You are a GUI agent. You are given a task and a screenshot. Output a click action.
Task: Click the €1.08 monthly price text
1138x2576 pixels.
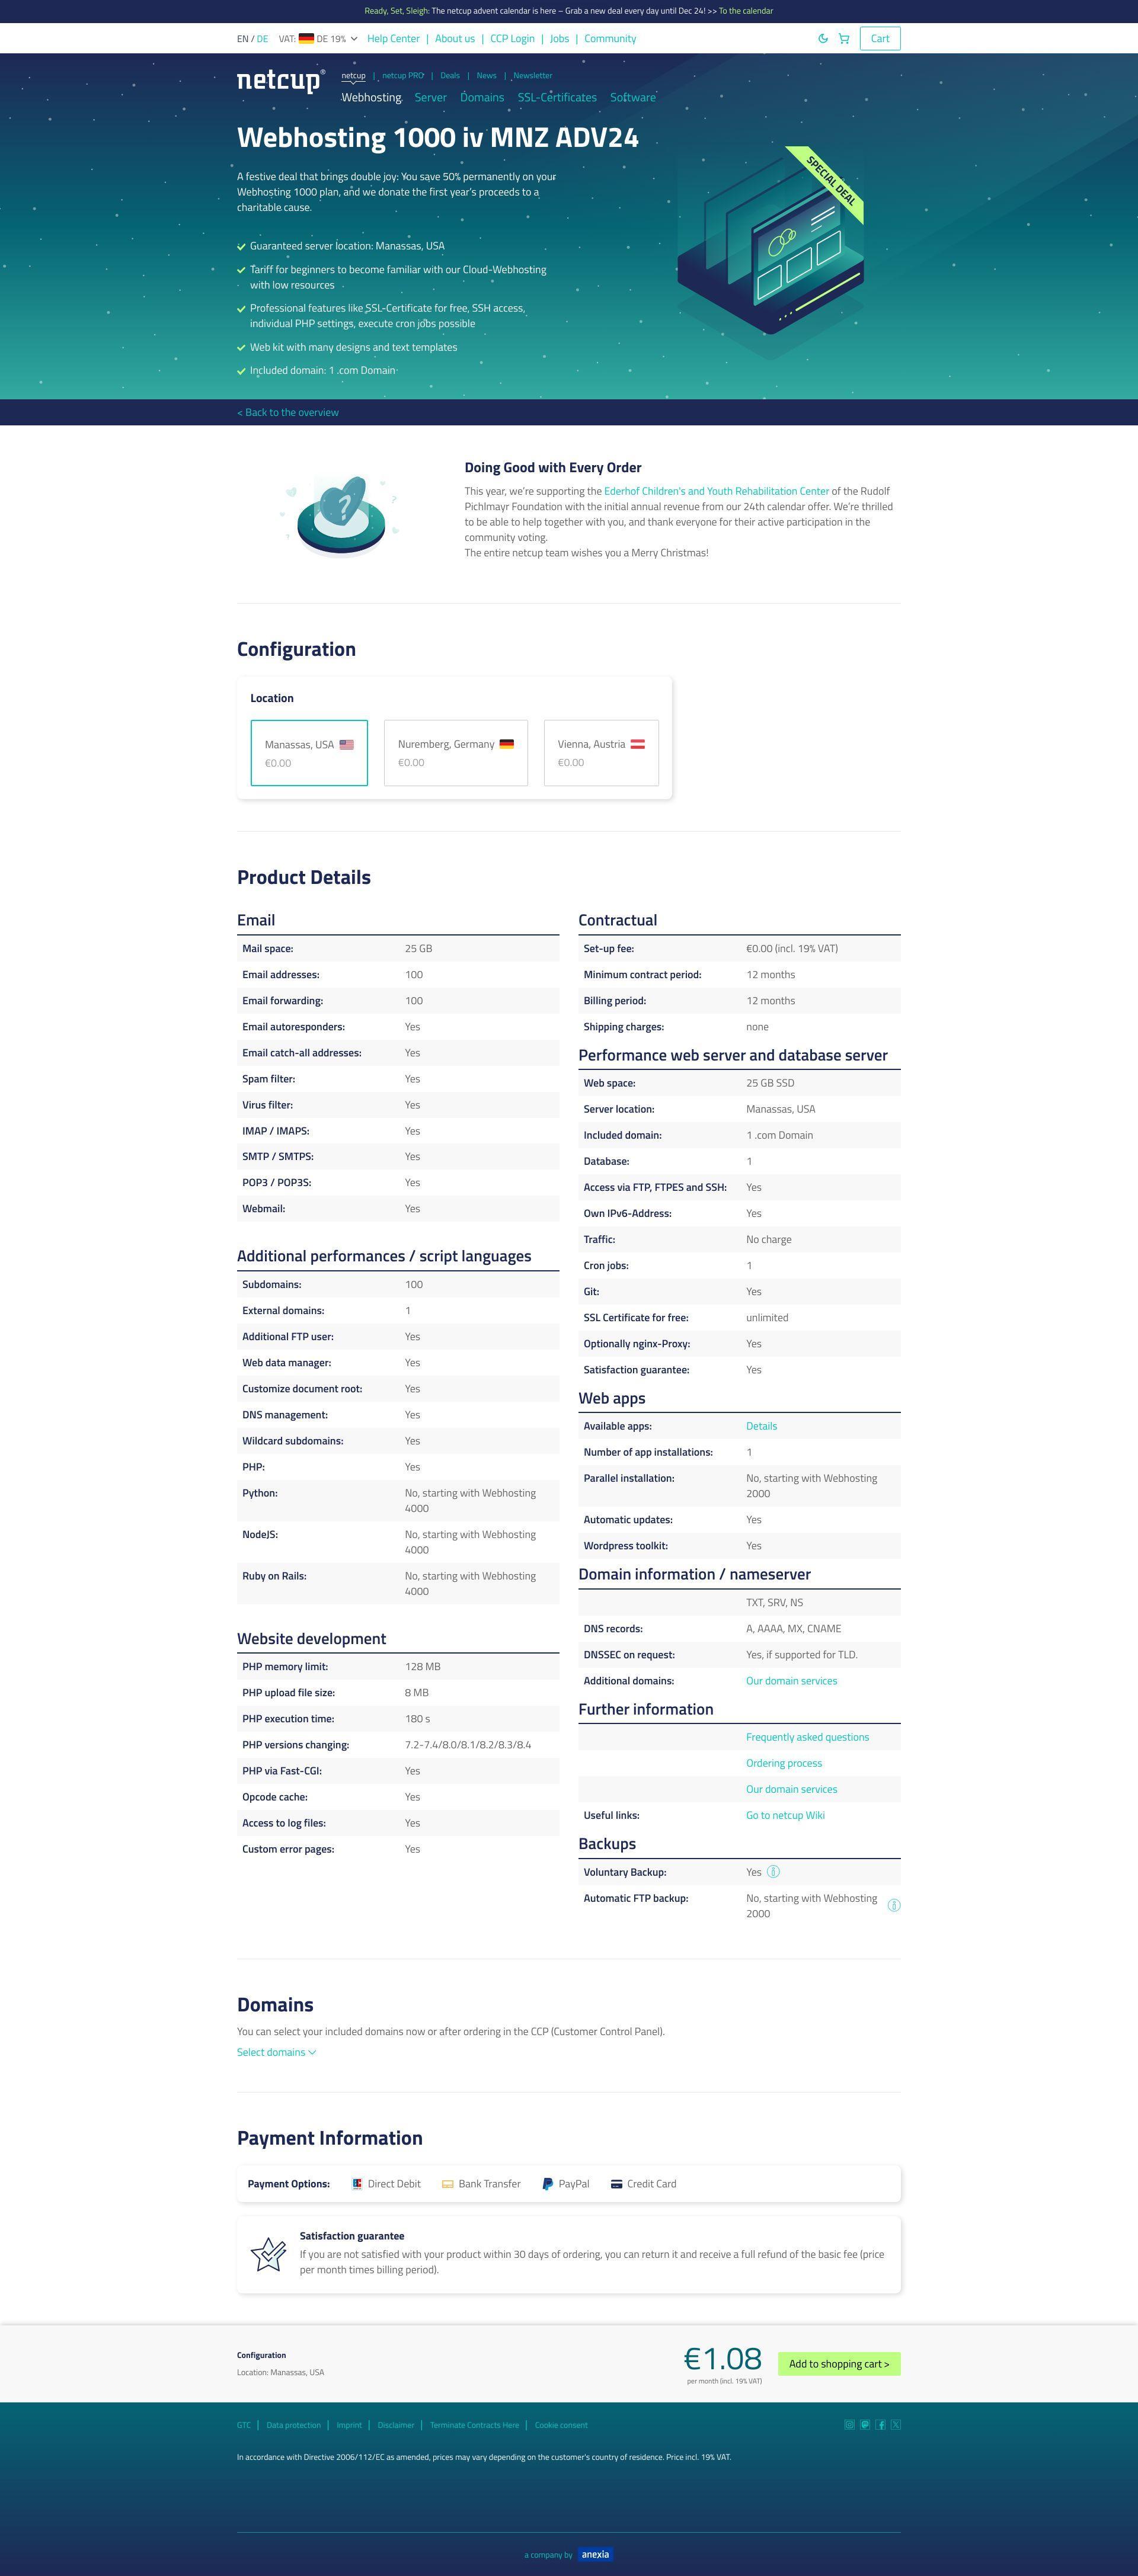(x=723, y=2359)
